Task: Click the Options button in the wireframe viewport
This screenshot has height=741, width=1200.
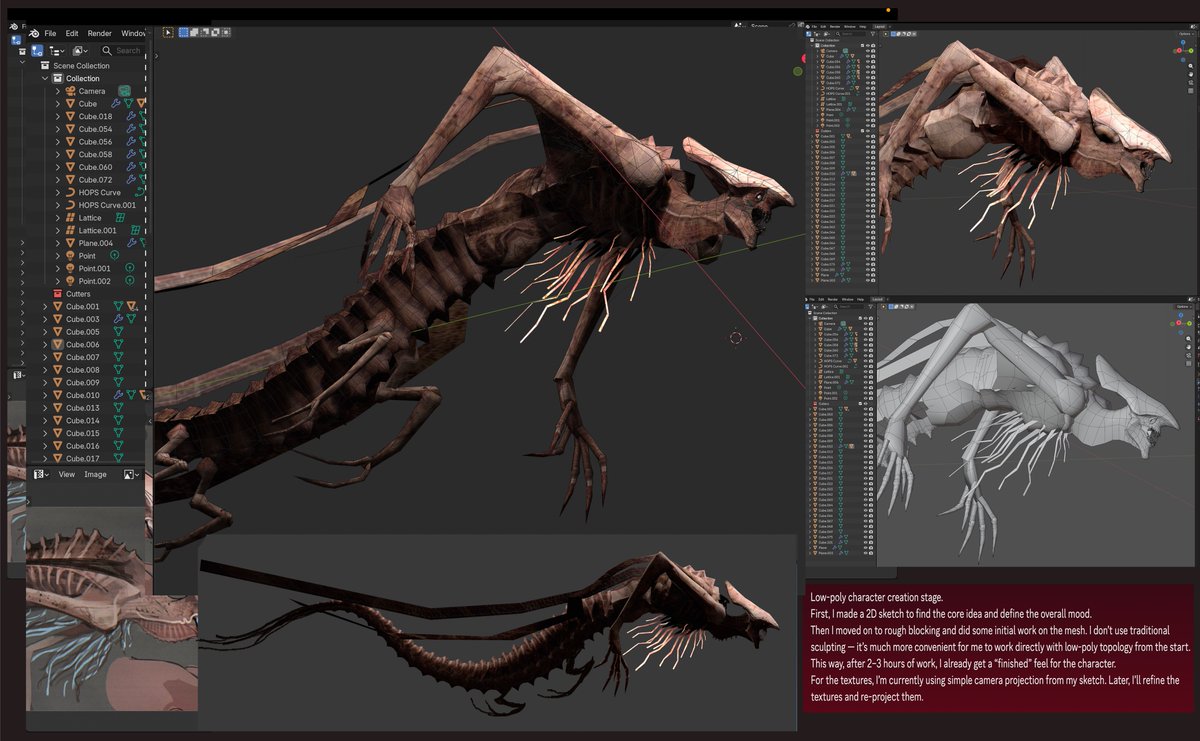Action: (1184, 308)
